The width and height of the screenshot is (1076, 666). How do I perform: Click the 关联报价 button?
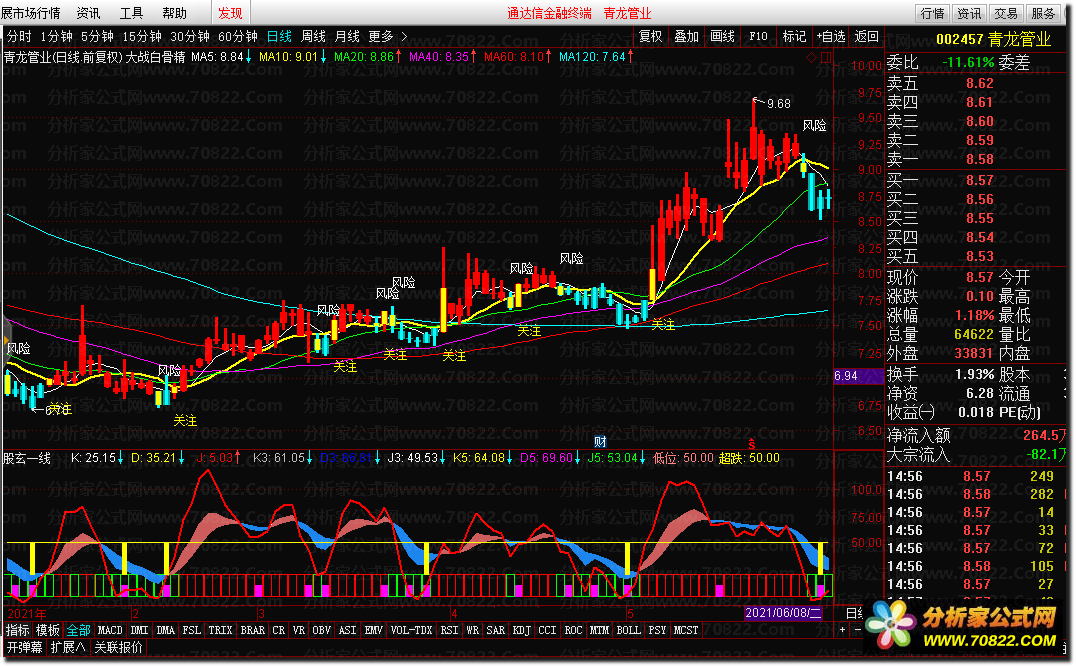pos(118,647)
